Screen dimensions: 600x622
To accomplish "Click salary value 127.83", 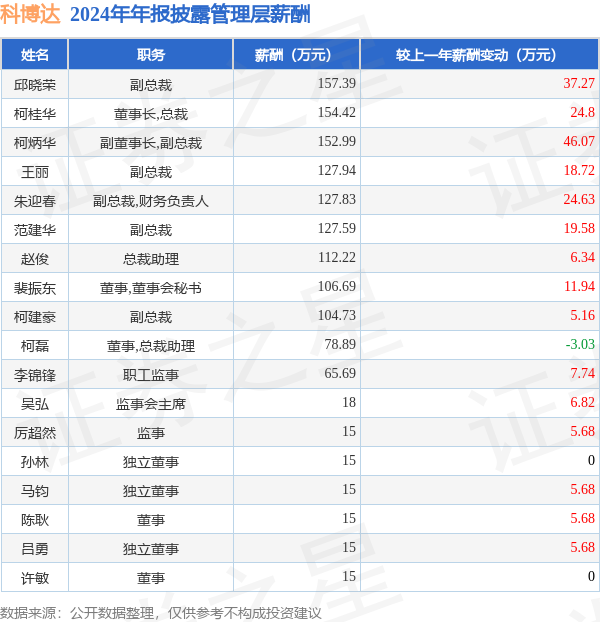I will pyautogui.click(x=337, y=199).
